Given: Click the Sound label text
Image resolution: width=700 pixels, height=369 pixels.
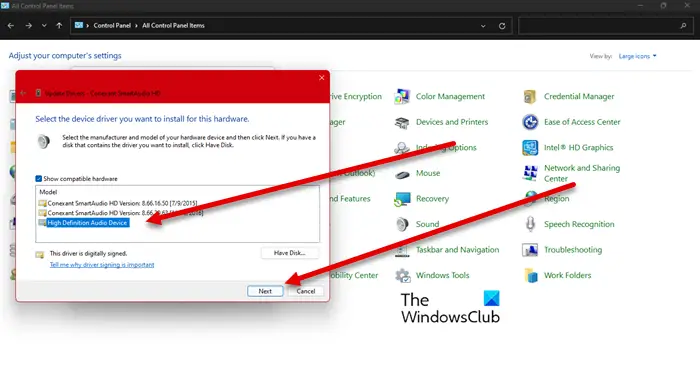Looking at the screenshot, I should click(x=427, y=224).
